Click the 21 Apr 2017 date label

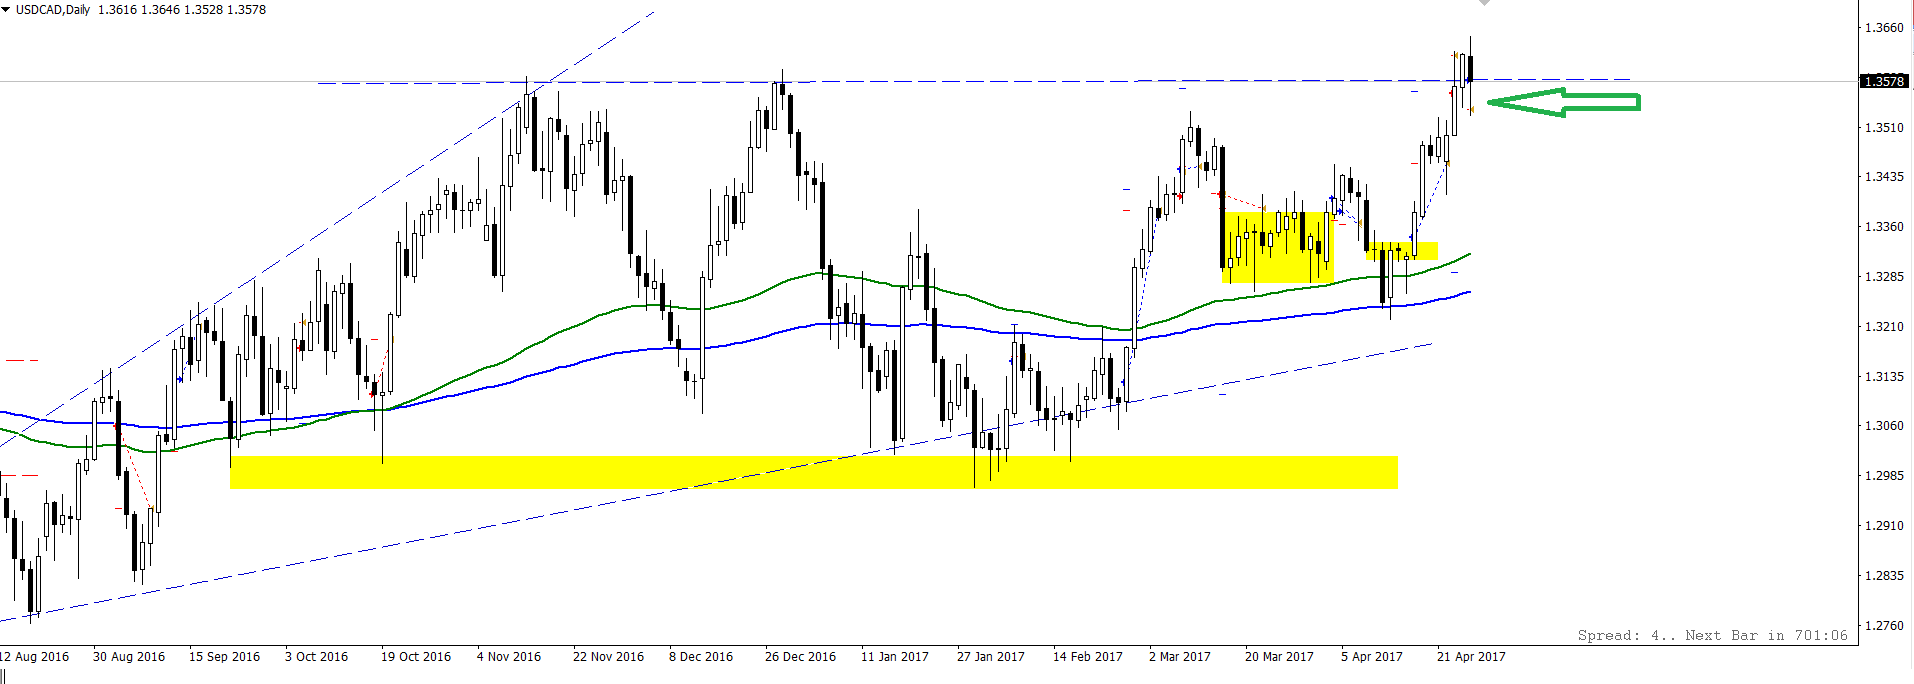(x=1472, y=657)
